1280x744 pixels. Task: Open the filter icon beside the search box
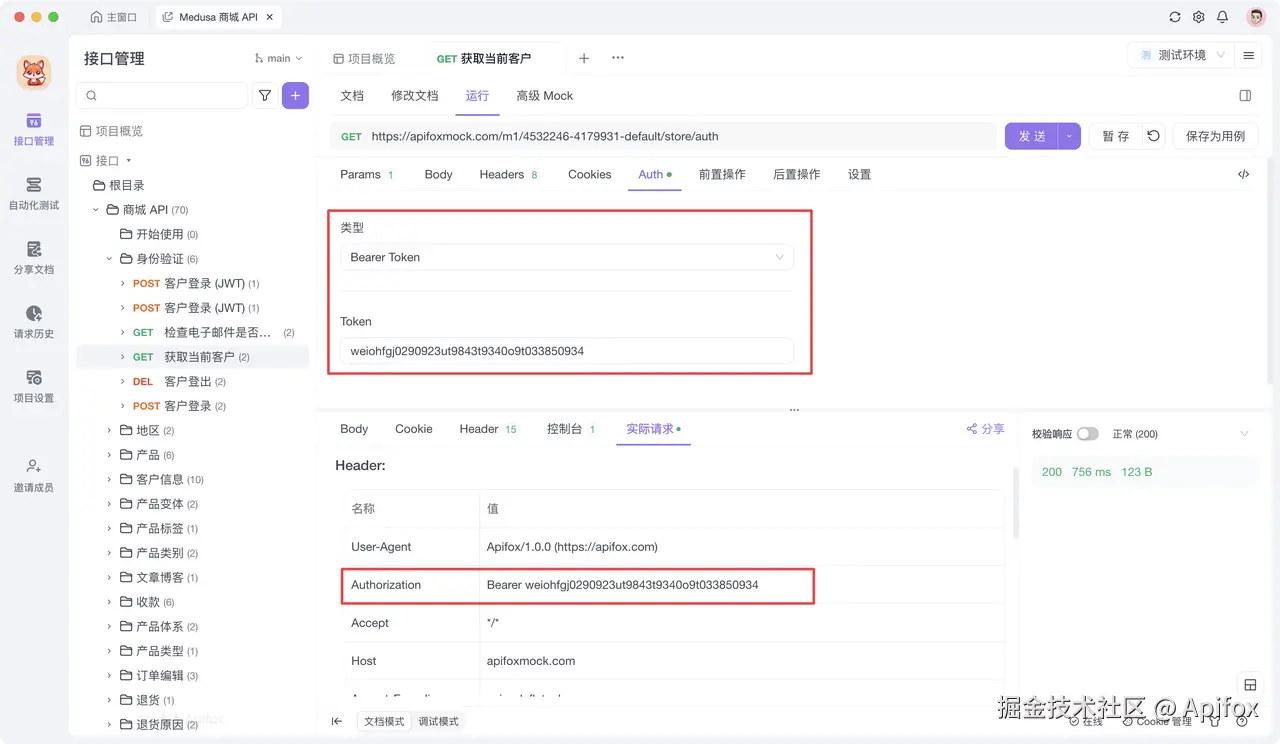266,95
